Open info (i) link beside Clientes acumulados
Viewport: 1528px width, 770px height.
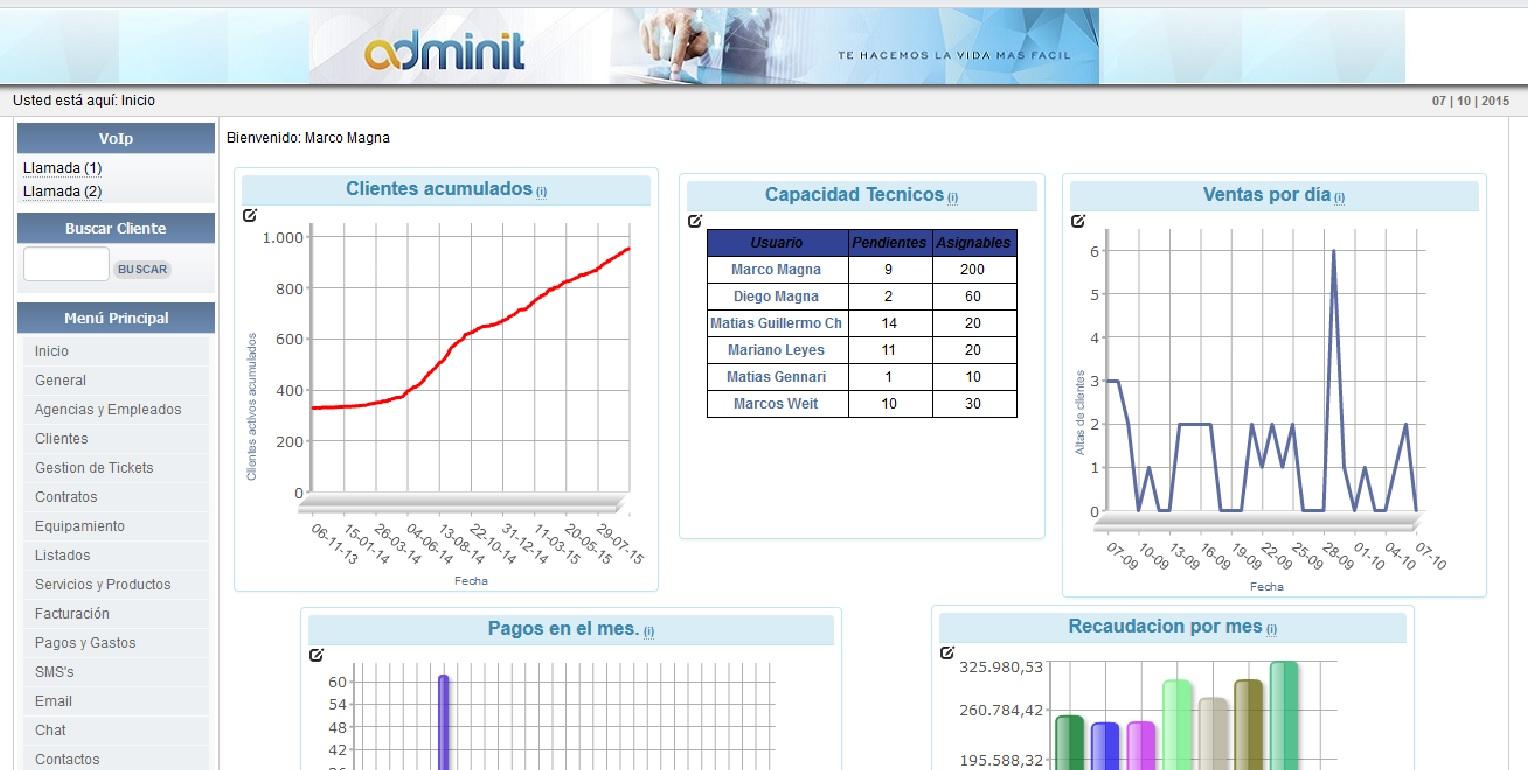[541, 191]
